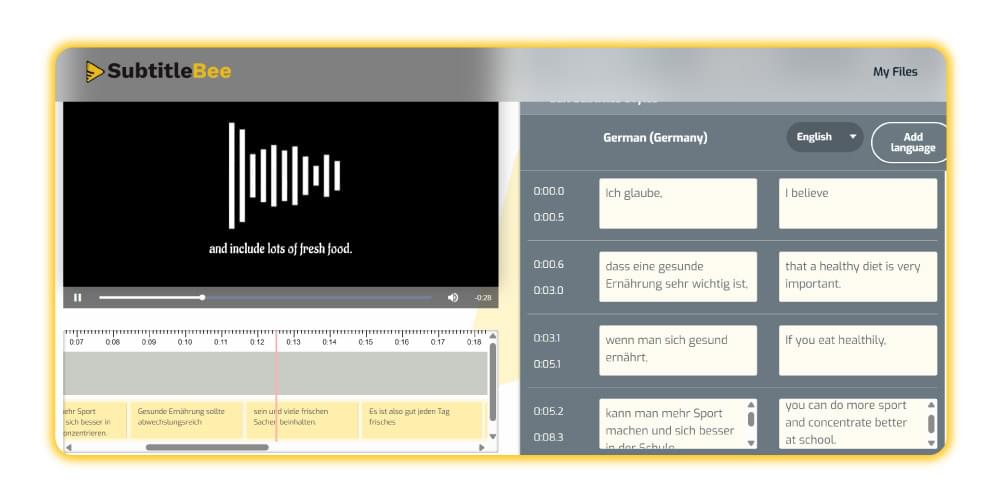Screen dimensions: 1000x502
Task: Edit 'you can do more sport' translation field
Action: [858, 424]
